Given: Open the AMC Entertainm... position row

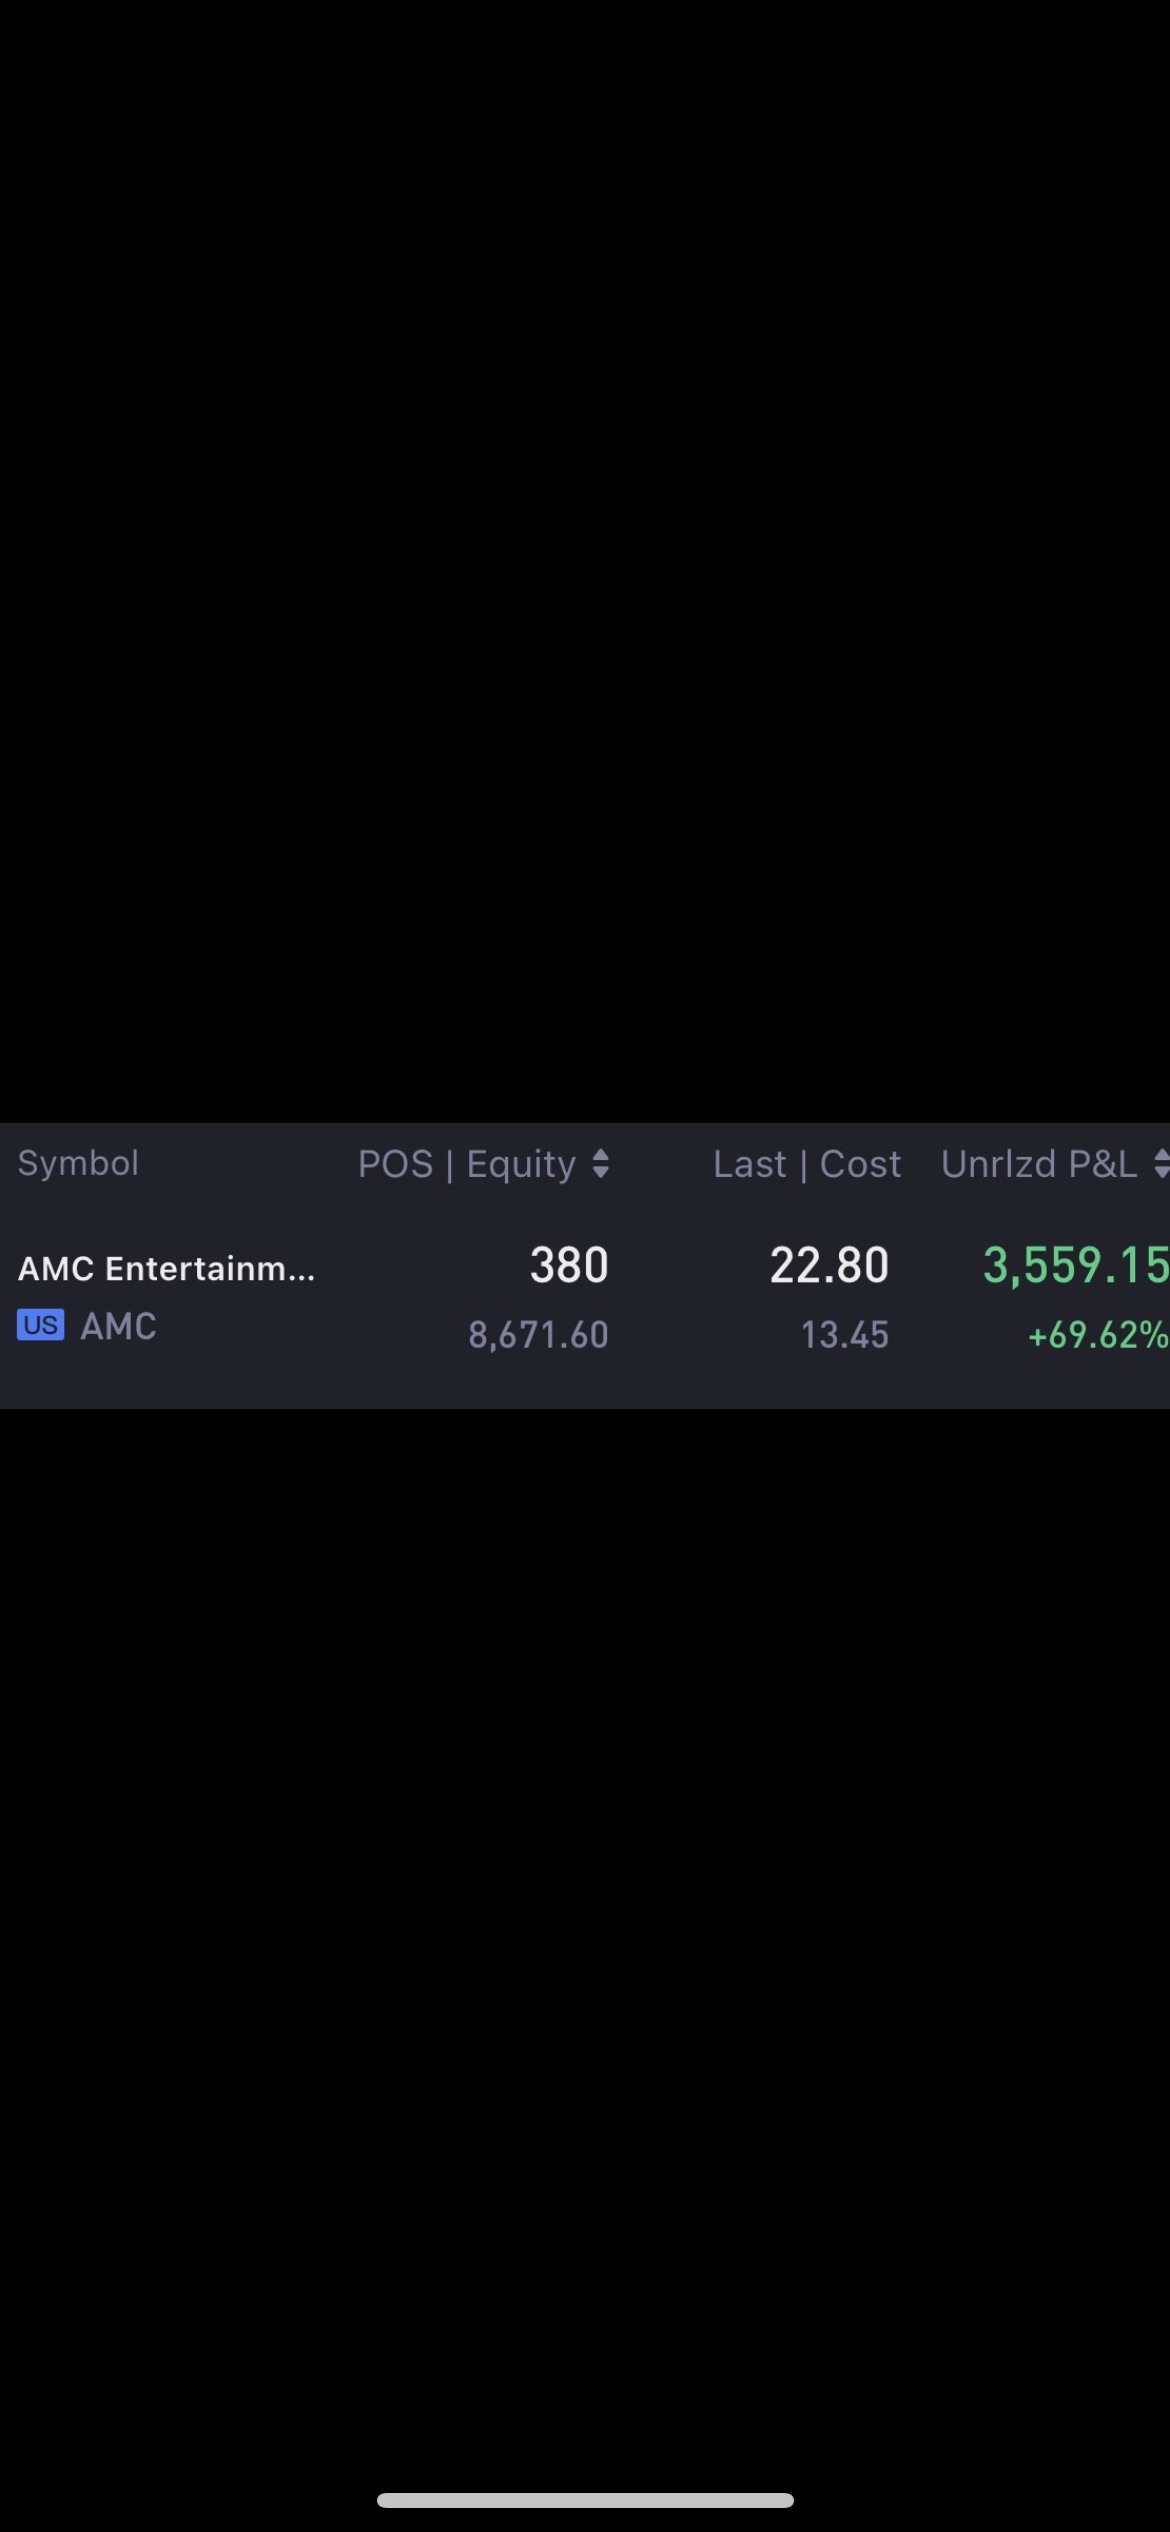Looking at the screenshot, I should click(x=585, y=1297).
